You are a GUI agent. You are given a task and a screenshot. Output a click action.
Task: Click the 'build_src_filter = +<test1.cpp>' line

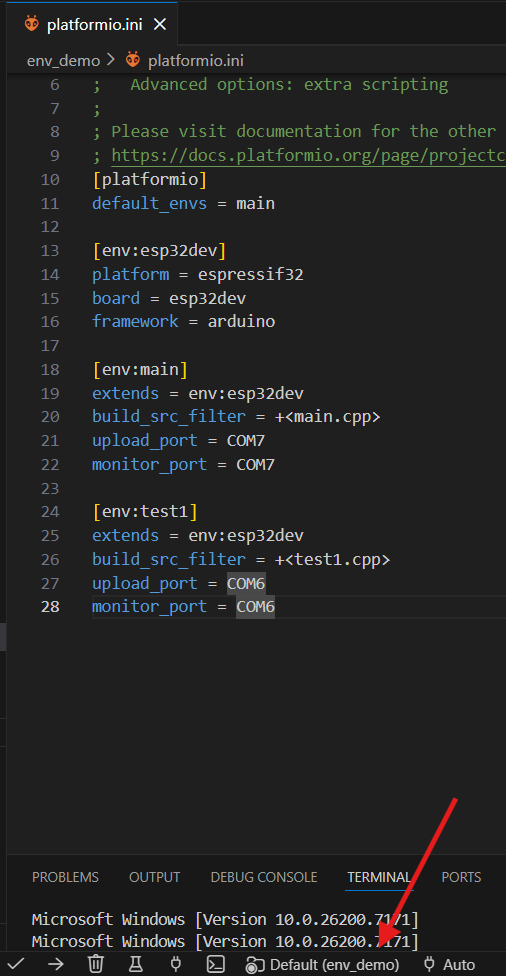point(241,559)
